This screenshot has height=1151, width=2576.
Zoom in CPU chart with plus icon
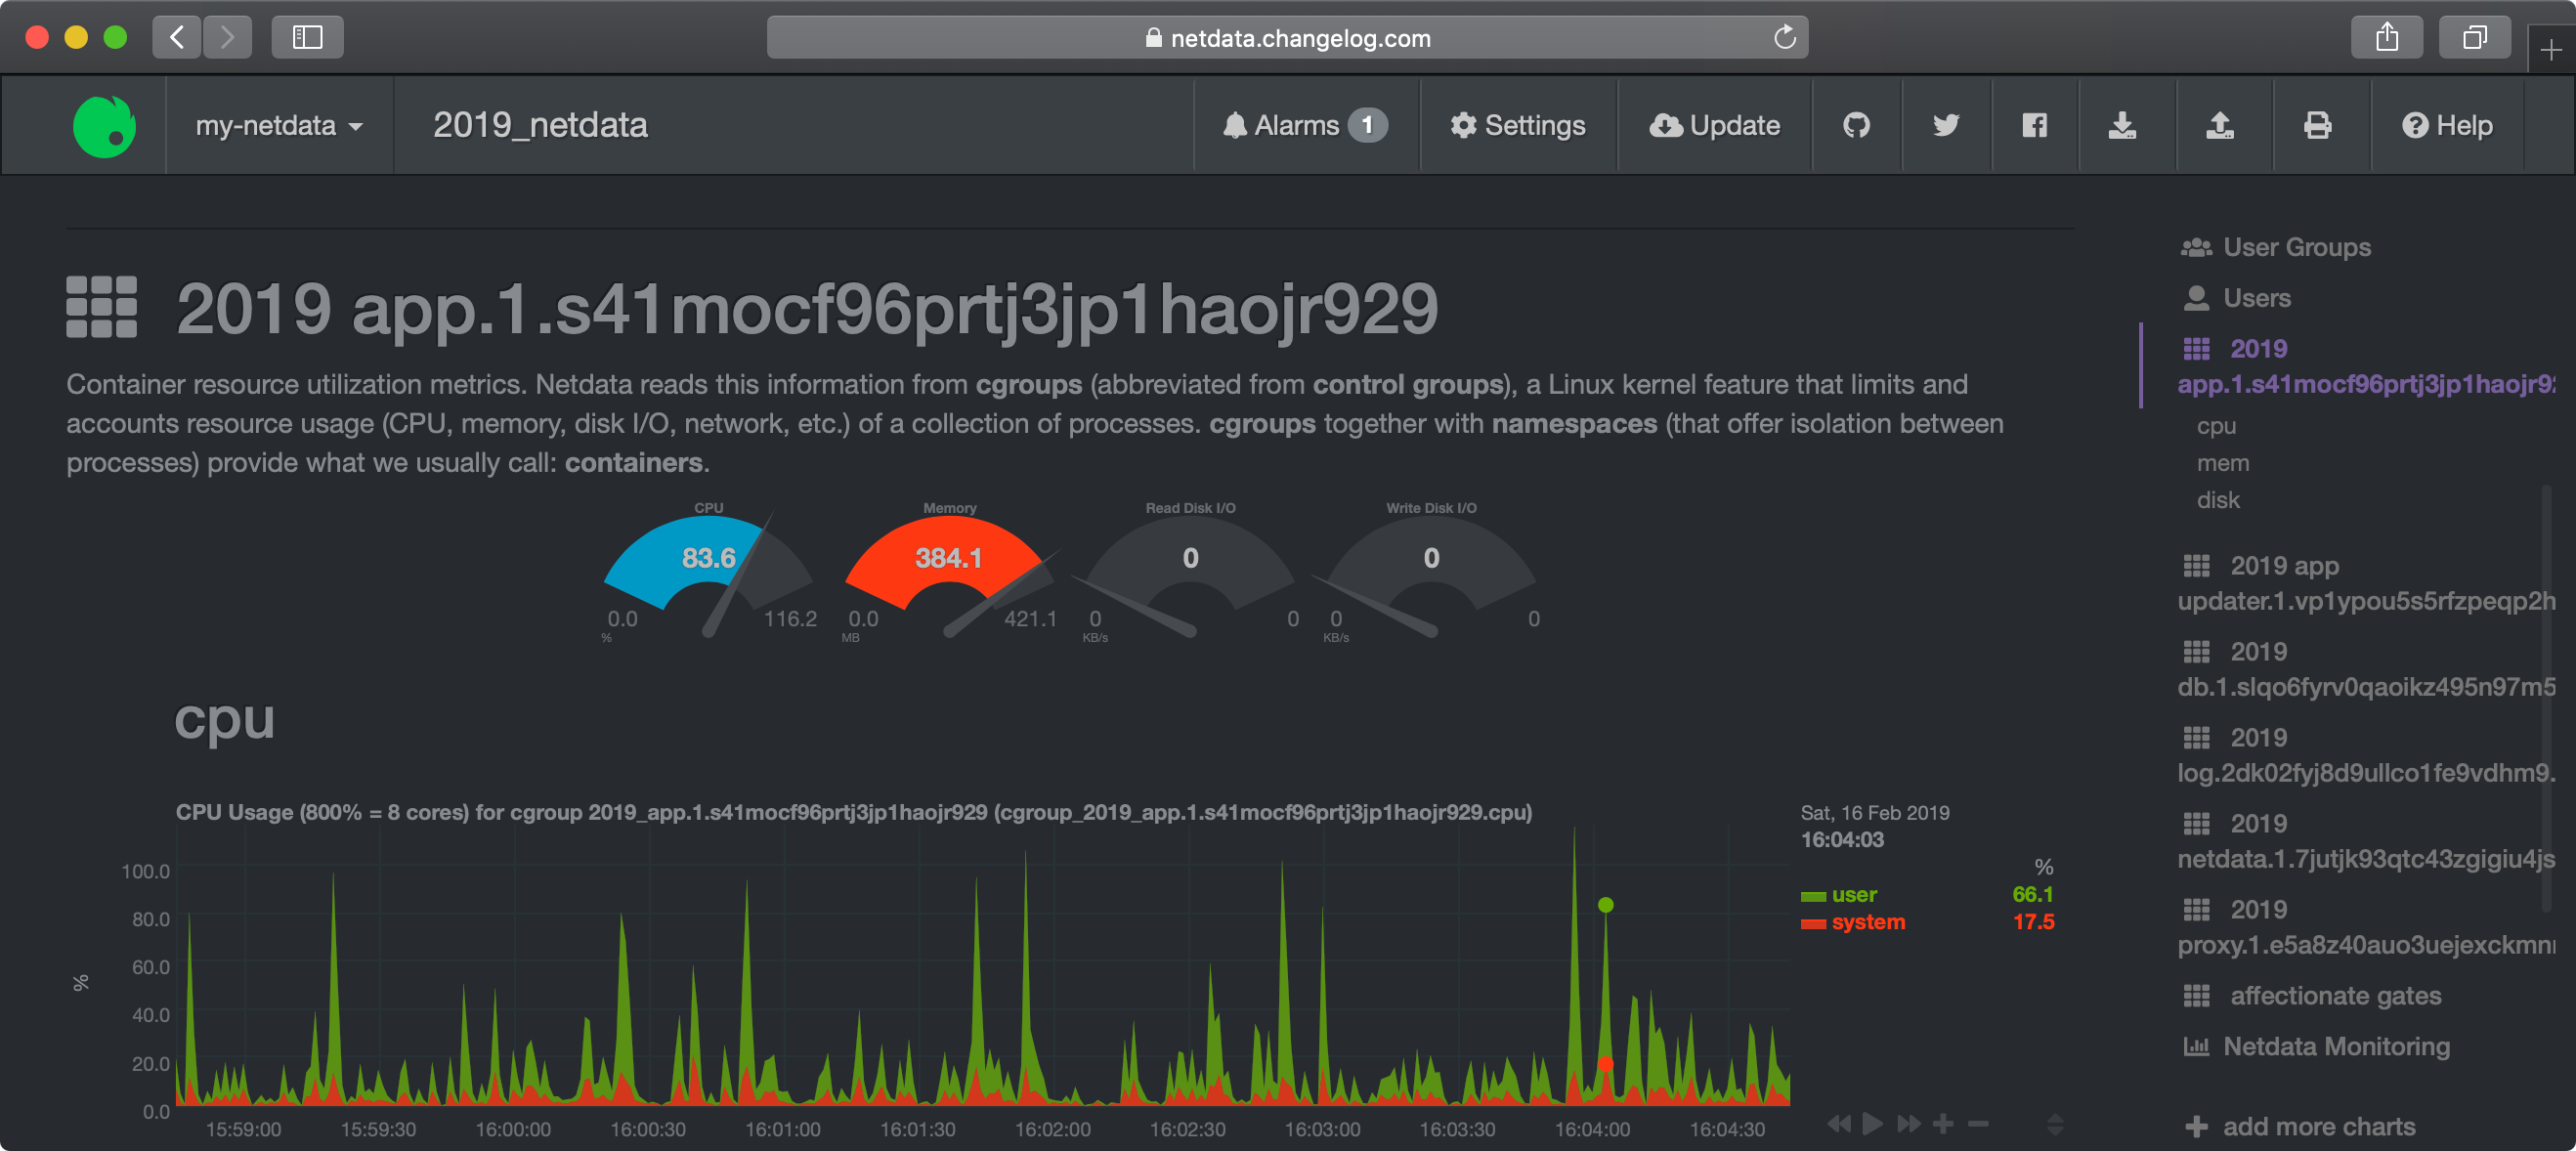coord(1943,1124)
